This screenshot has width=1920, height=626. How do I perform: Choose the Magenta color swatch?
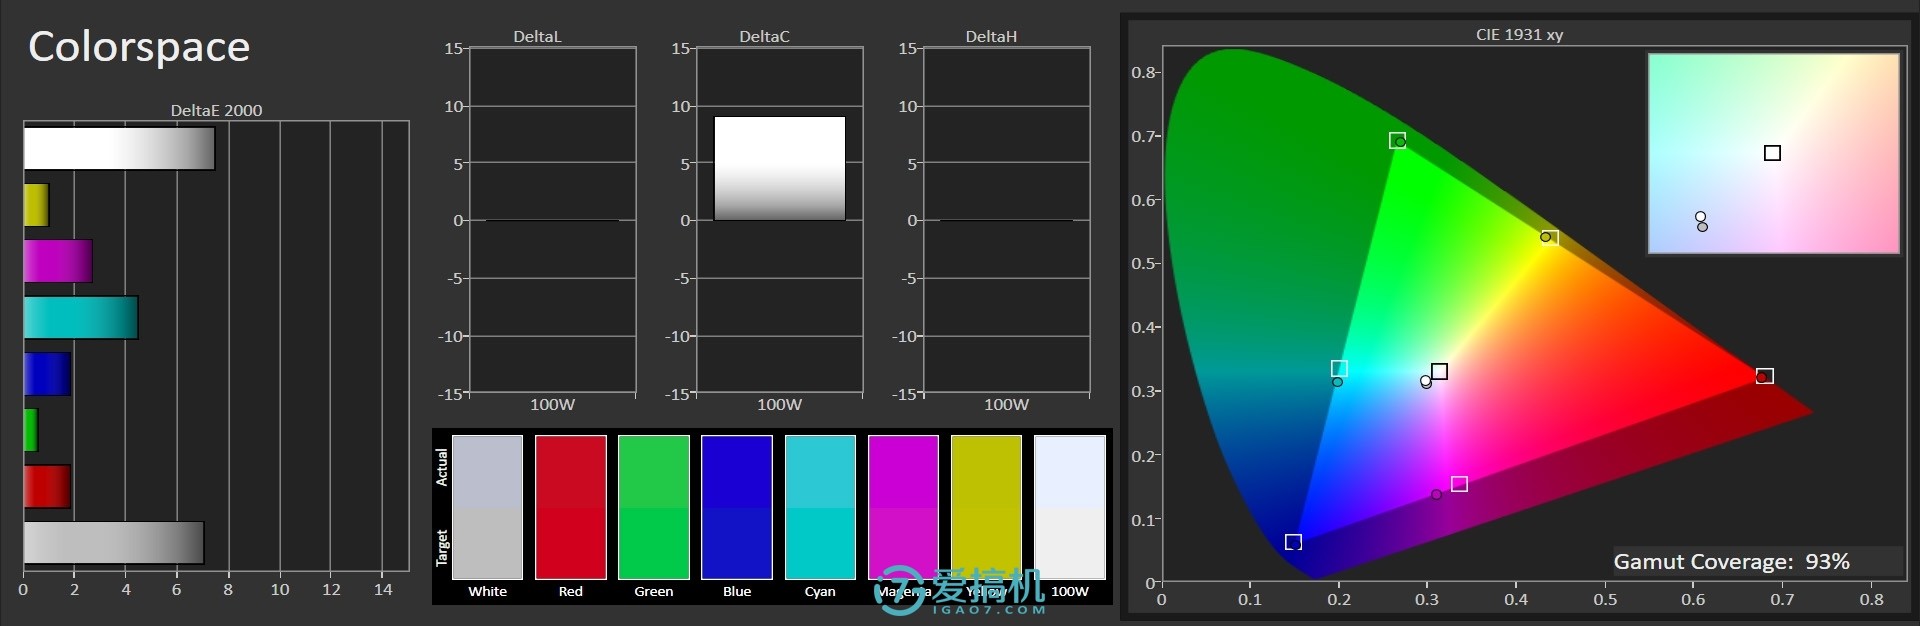click(903, 507)
